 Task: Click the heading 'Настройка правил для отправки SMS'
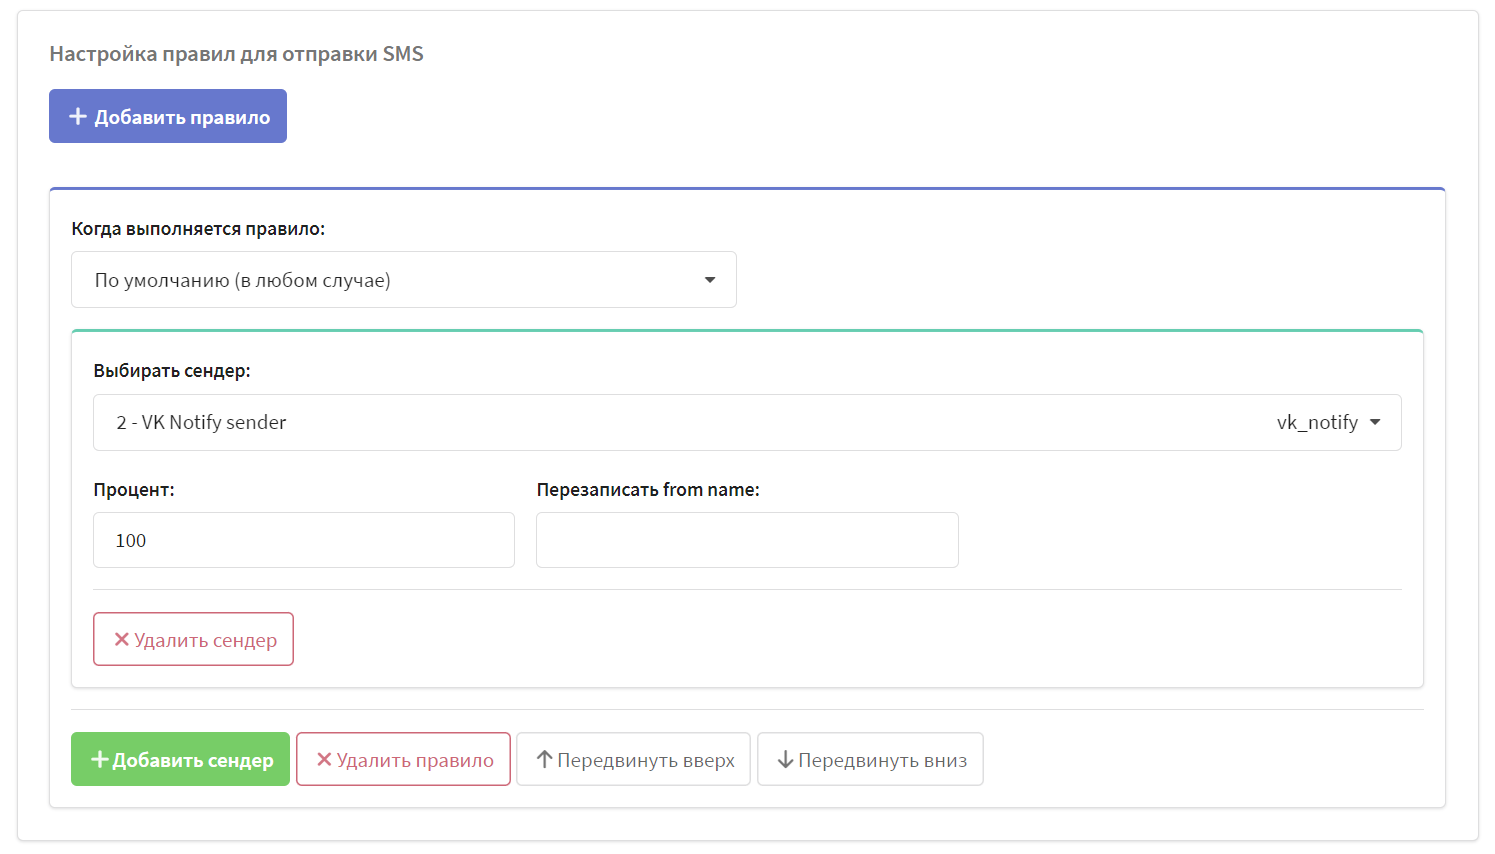236,54
